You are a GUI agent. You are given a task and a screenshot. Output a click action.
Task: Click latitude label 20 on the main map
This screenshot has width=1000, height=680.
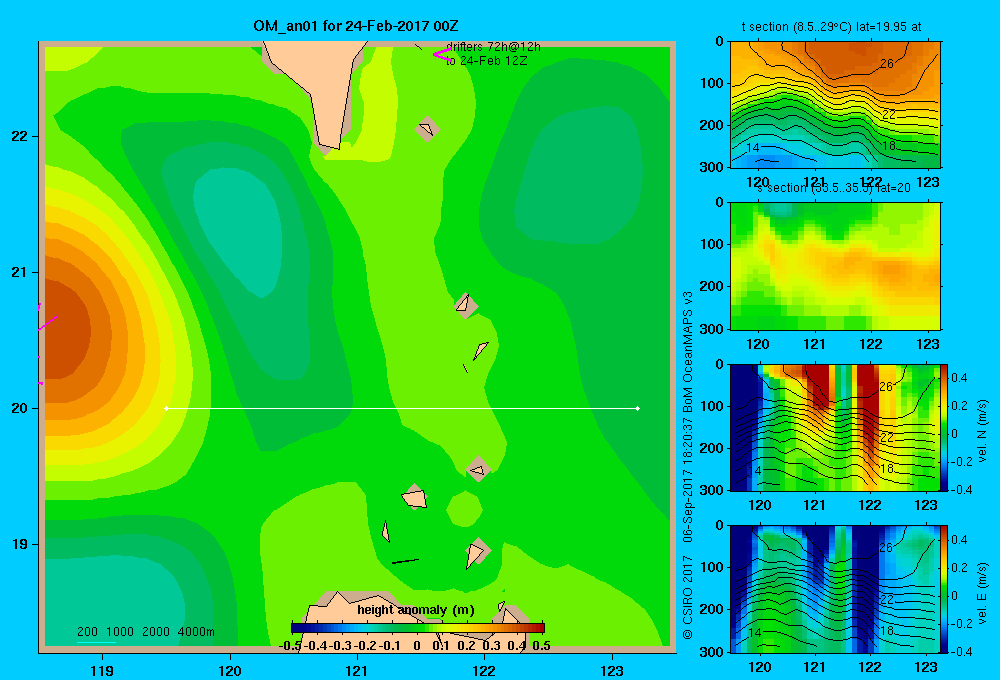(20, 408)
